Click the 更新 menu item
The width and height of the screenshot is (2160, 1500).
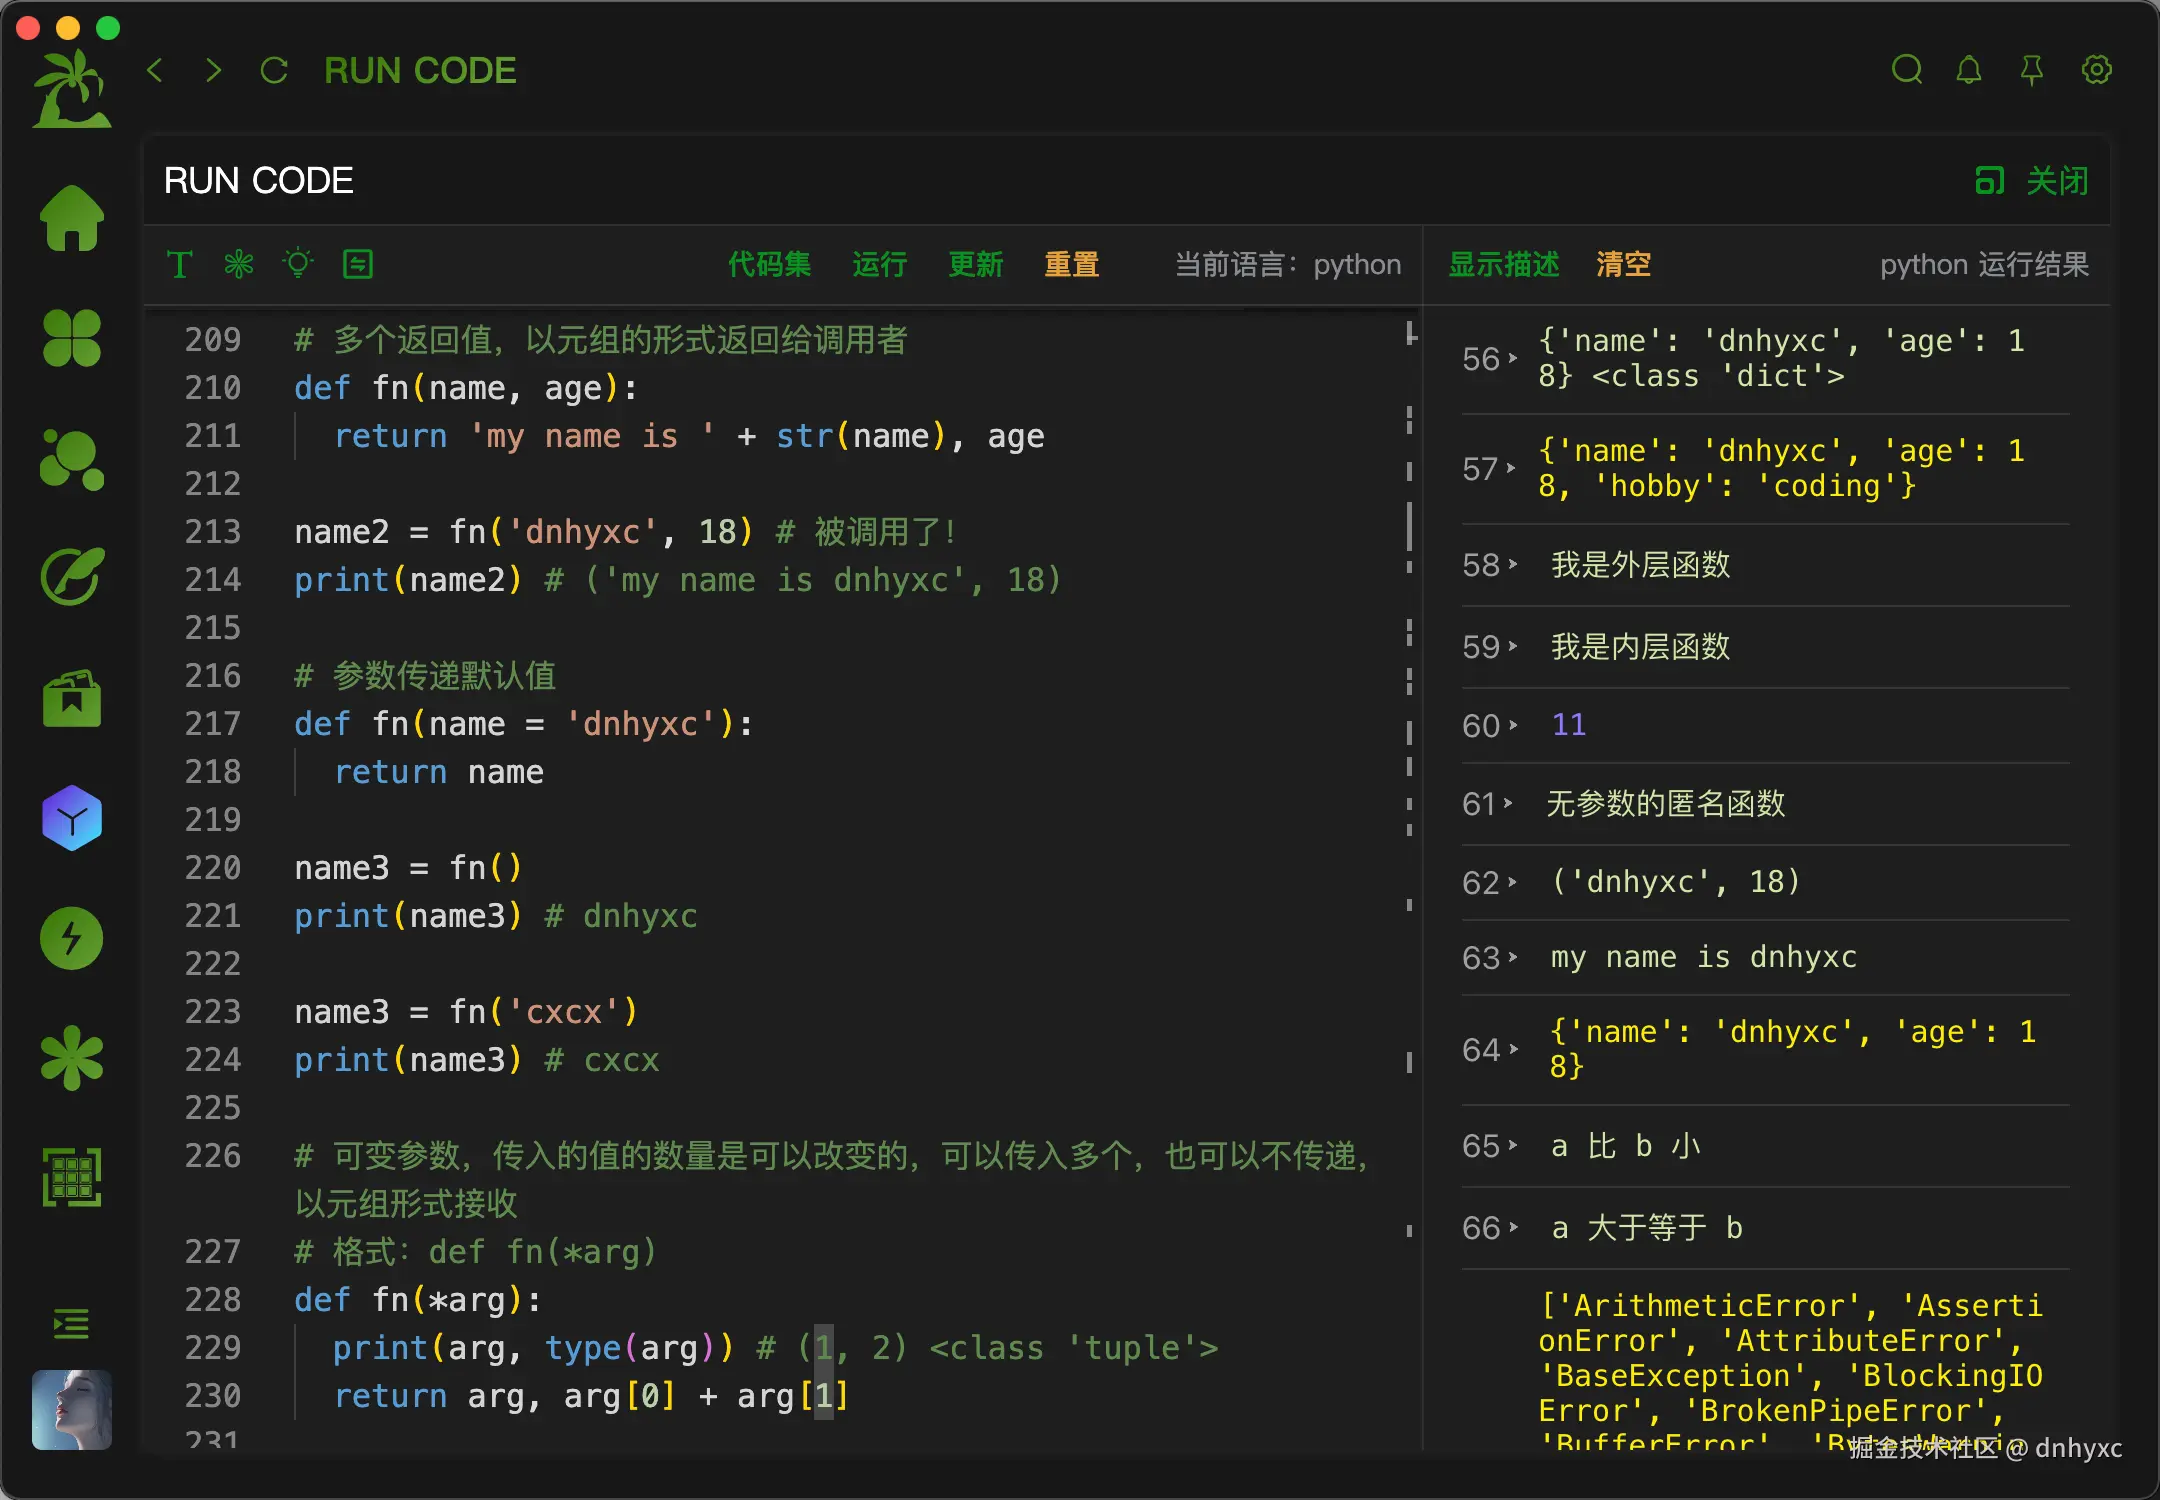[x=975, y=264]
